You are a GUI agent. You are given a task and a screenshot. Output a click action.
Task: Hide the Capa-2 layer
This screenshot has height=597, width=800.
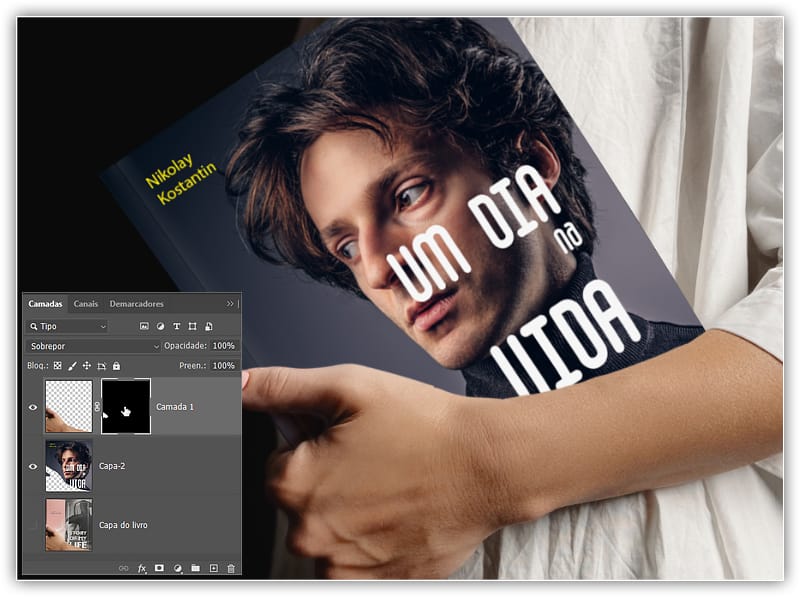(33, 466)
